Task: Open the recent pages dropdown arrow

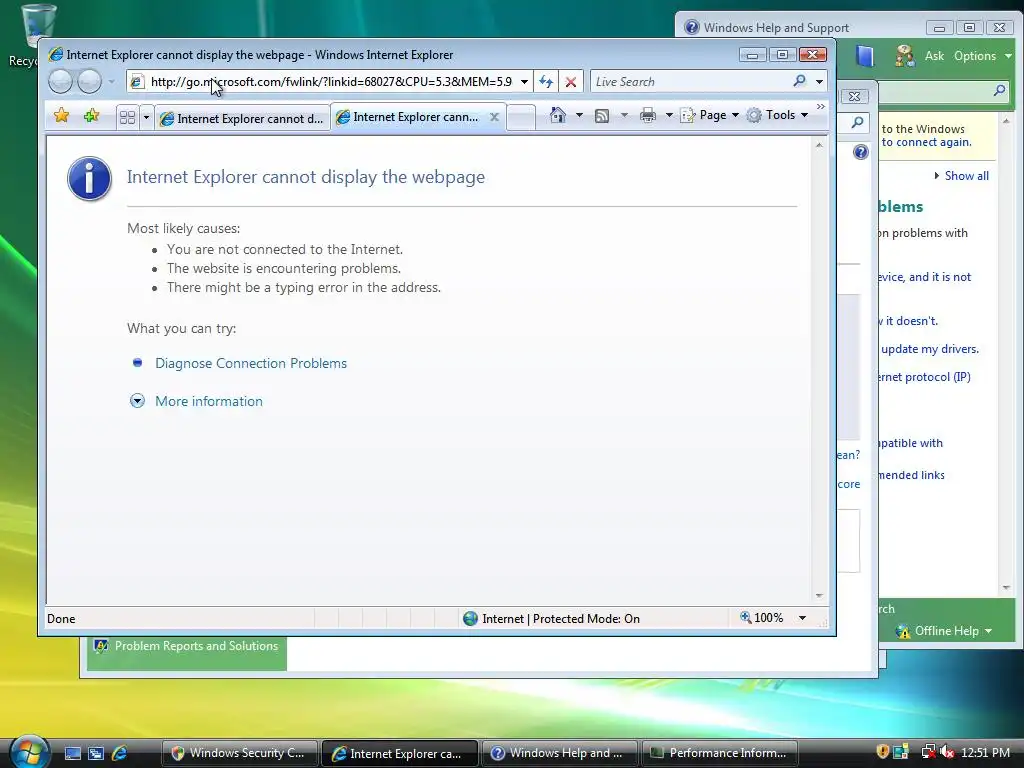Action: point(111,82)
